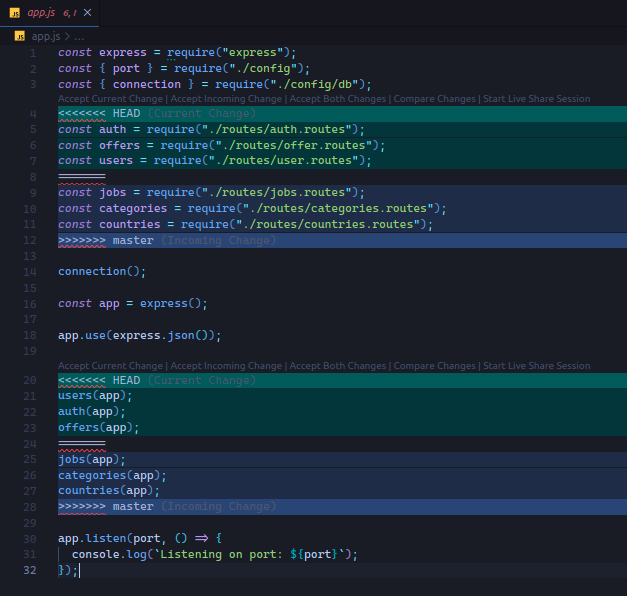Click the ======= separator on line 8
Viewport: 627px width, 596px height.
[x=82, y=176]
